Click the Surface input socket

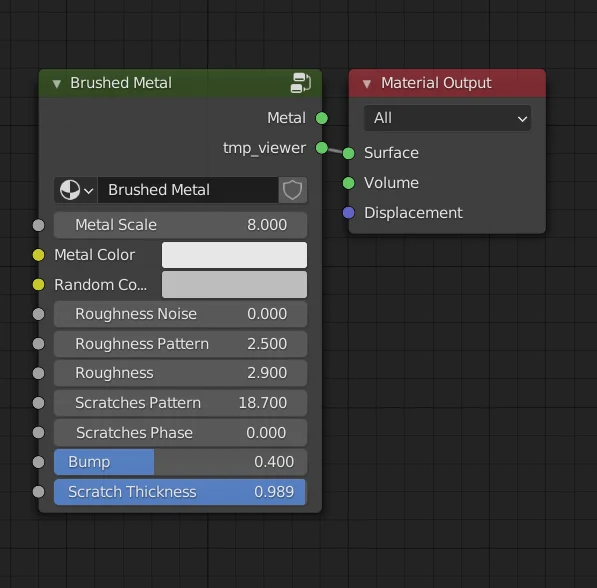348,153
